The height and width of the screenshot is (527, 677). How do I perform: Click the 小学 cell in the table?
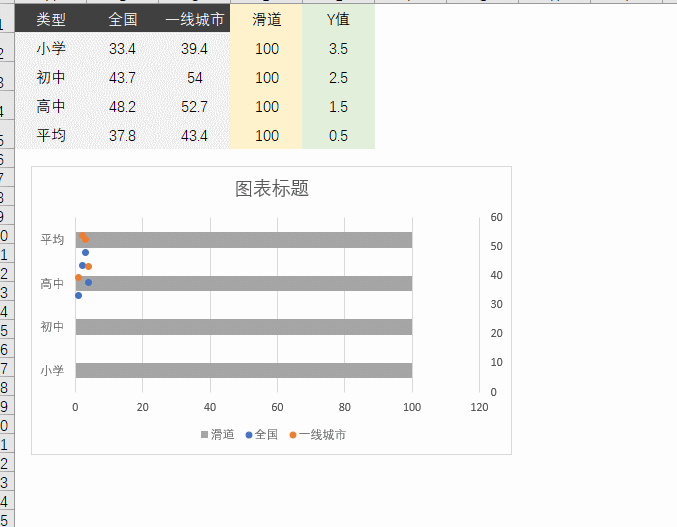(51, 48)
